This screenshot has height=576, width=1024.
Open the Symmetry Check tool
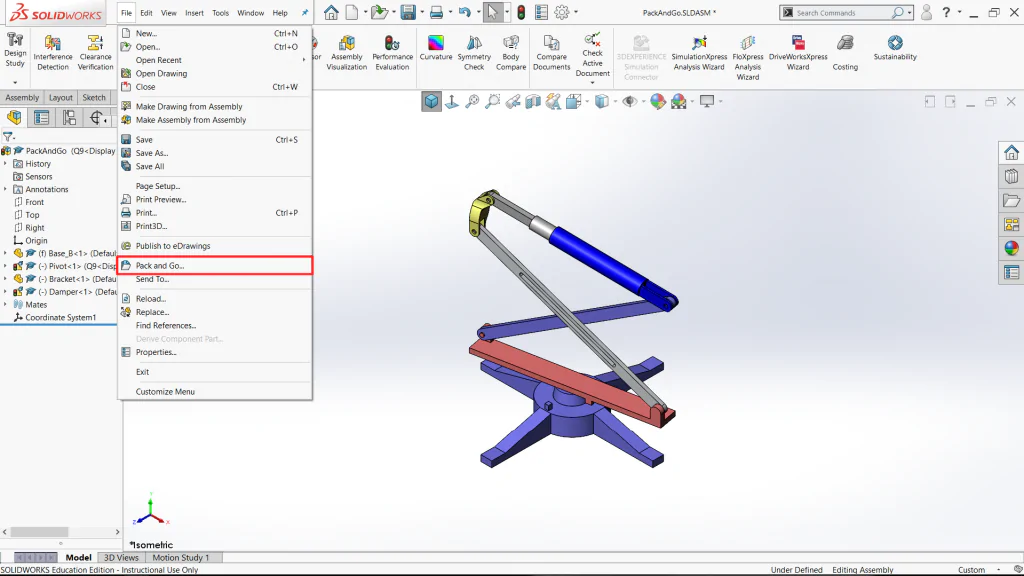coord(474,52)
